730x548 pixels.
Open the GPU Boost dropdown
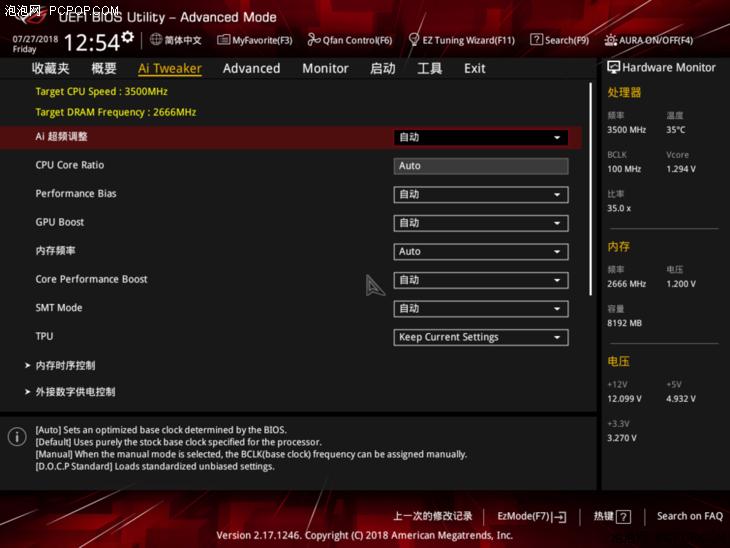point(480,223)
